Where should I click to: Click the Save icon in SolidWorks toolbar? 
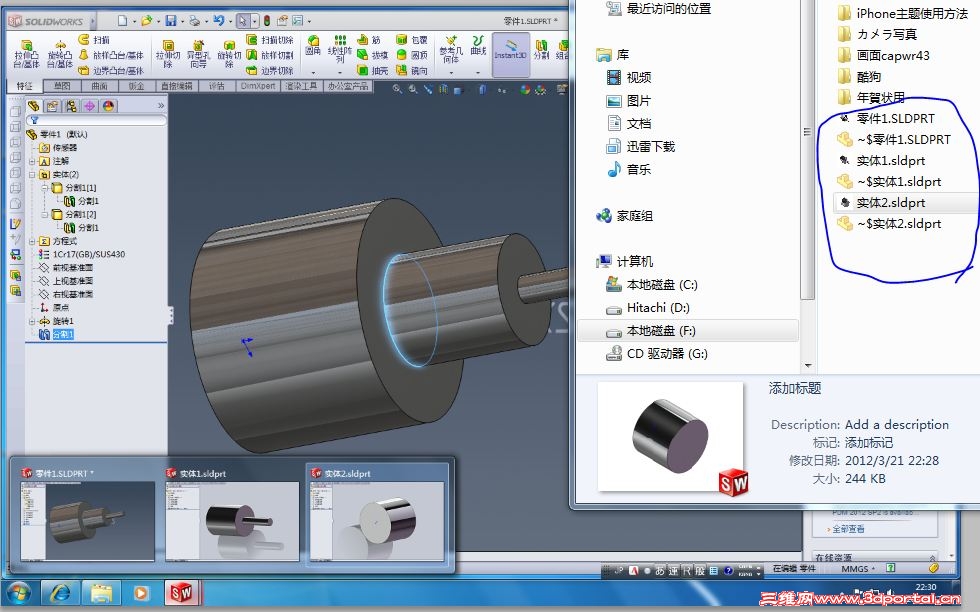(171, 21)
